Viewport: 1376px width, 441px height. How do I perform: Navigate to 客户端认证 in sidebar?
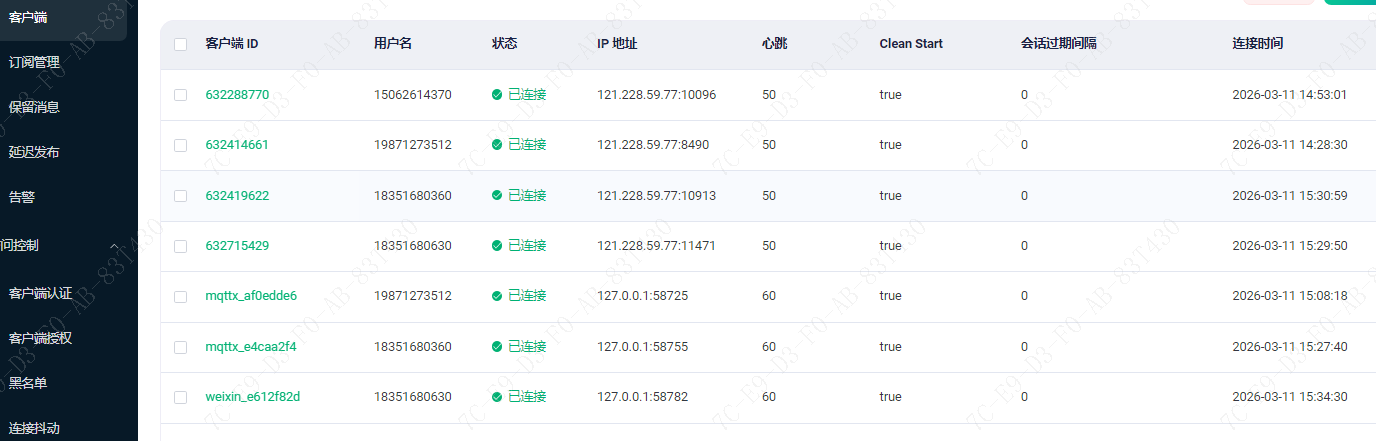click(40, 293)
